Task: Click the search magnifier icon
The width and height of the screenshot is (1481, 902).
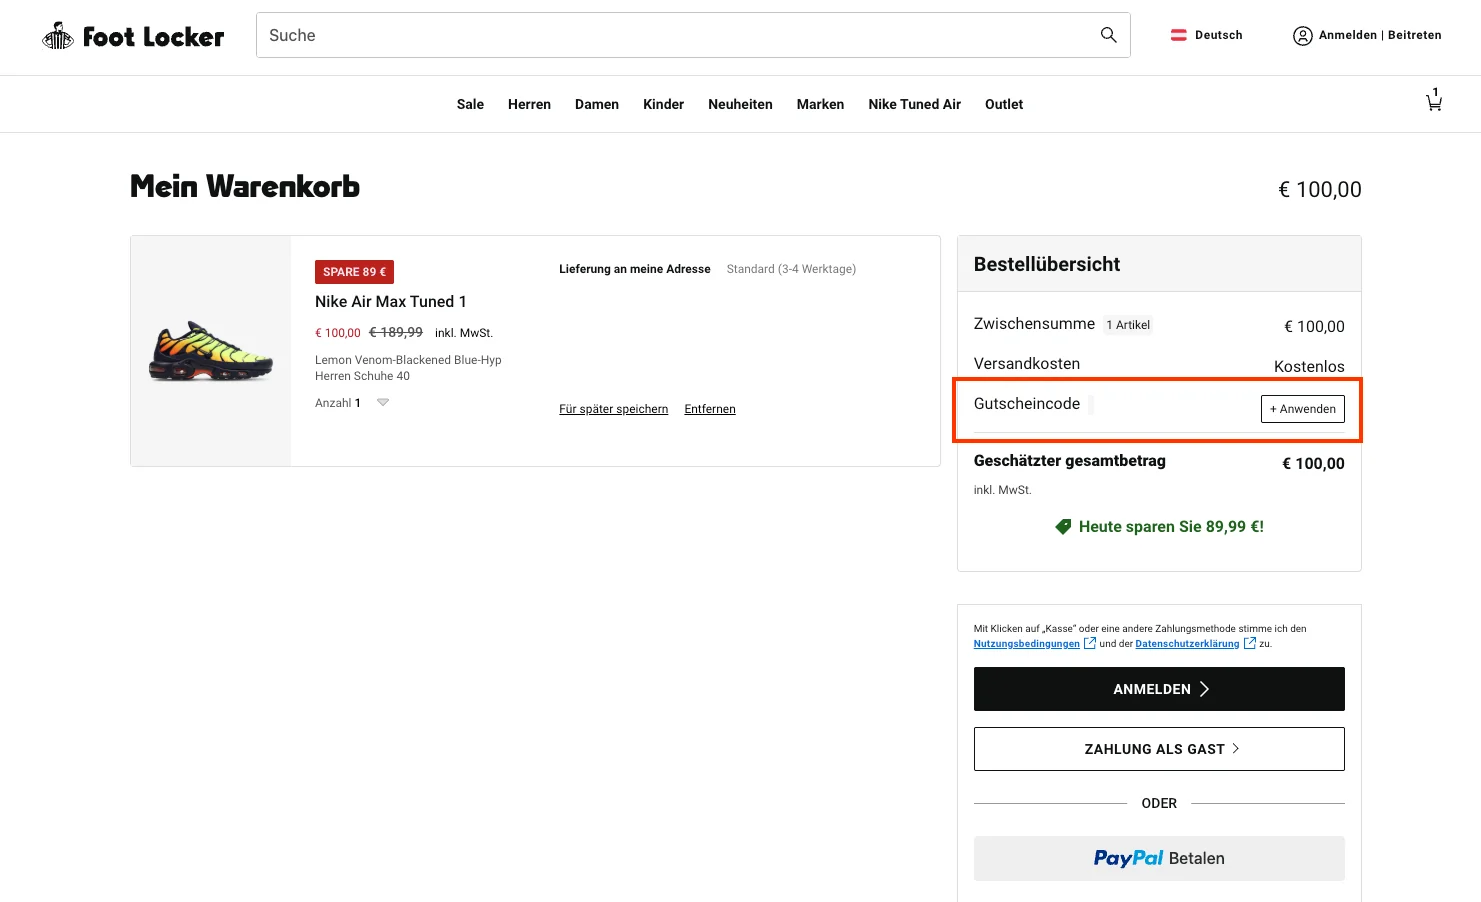Action: point(1108,34)
